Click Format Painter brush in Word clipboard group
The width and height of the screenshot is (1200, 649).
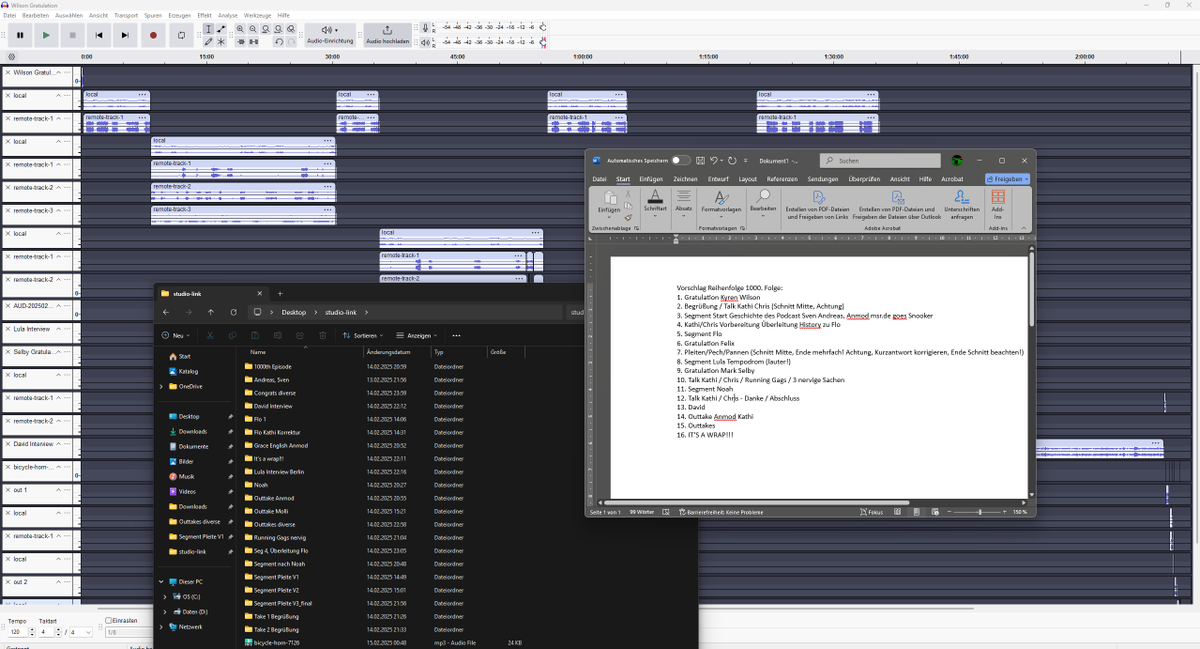[x=629, y=217]
